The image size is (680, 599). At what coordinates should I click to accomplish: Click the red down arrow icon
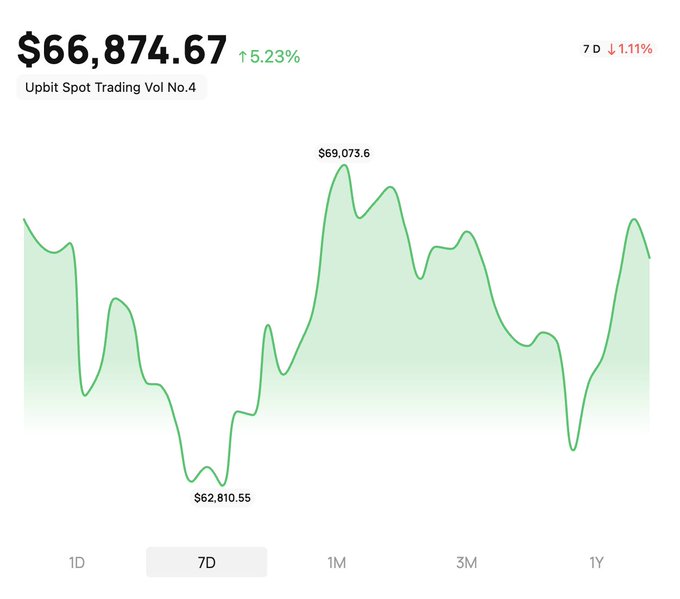pos(611,49)
